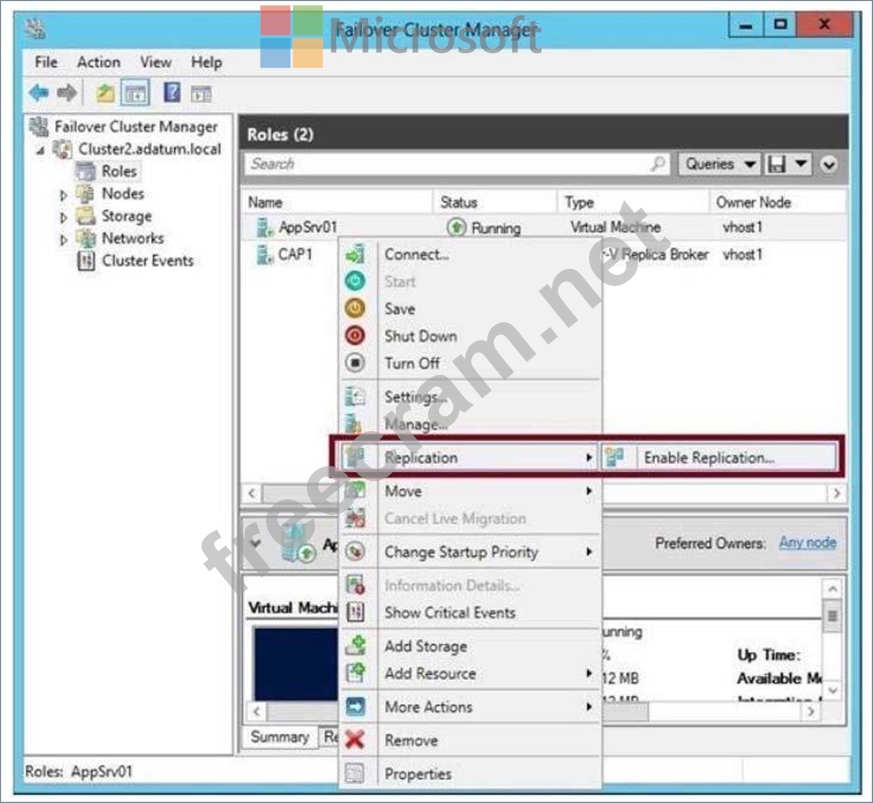This screenshot has height=803, width=873.
Task: Click the roles list right scroll arrow
Action: tap(836, 493)
